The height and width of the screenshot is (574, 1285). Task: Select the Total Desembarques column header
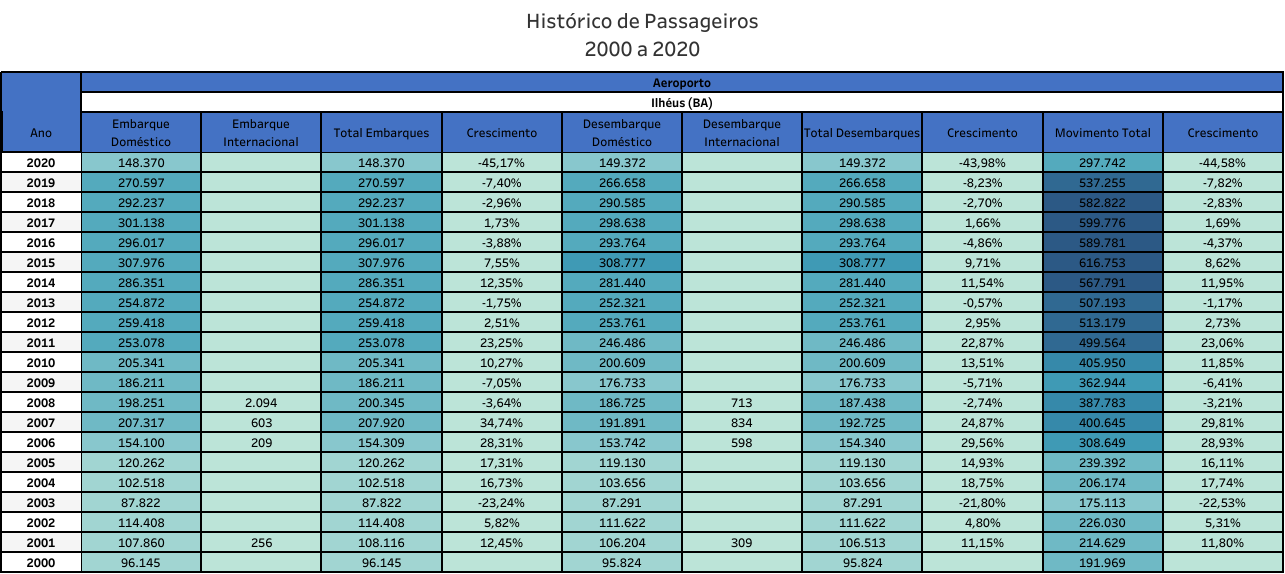862,132
